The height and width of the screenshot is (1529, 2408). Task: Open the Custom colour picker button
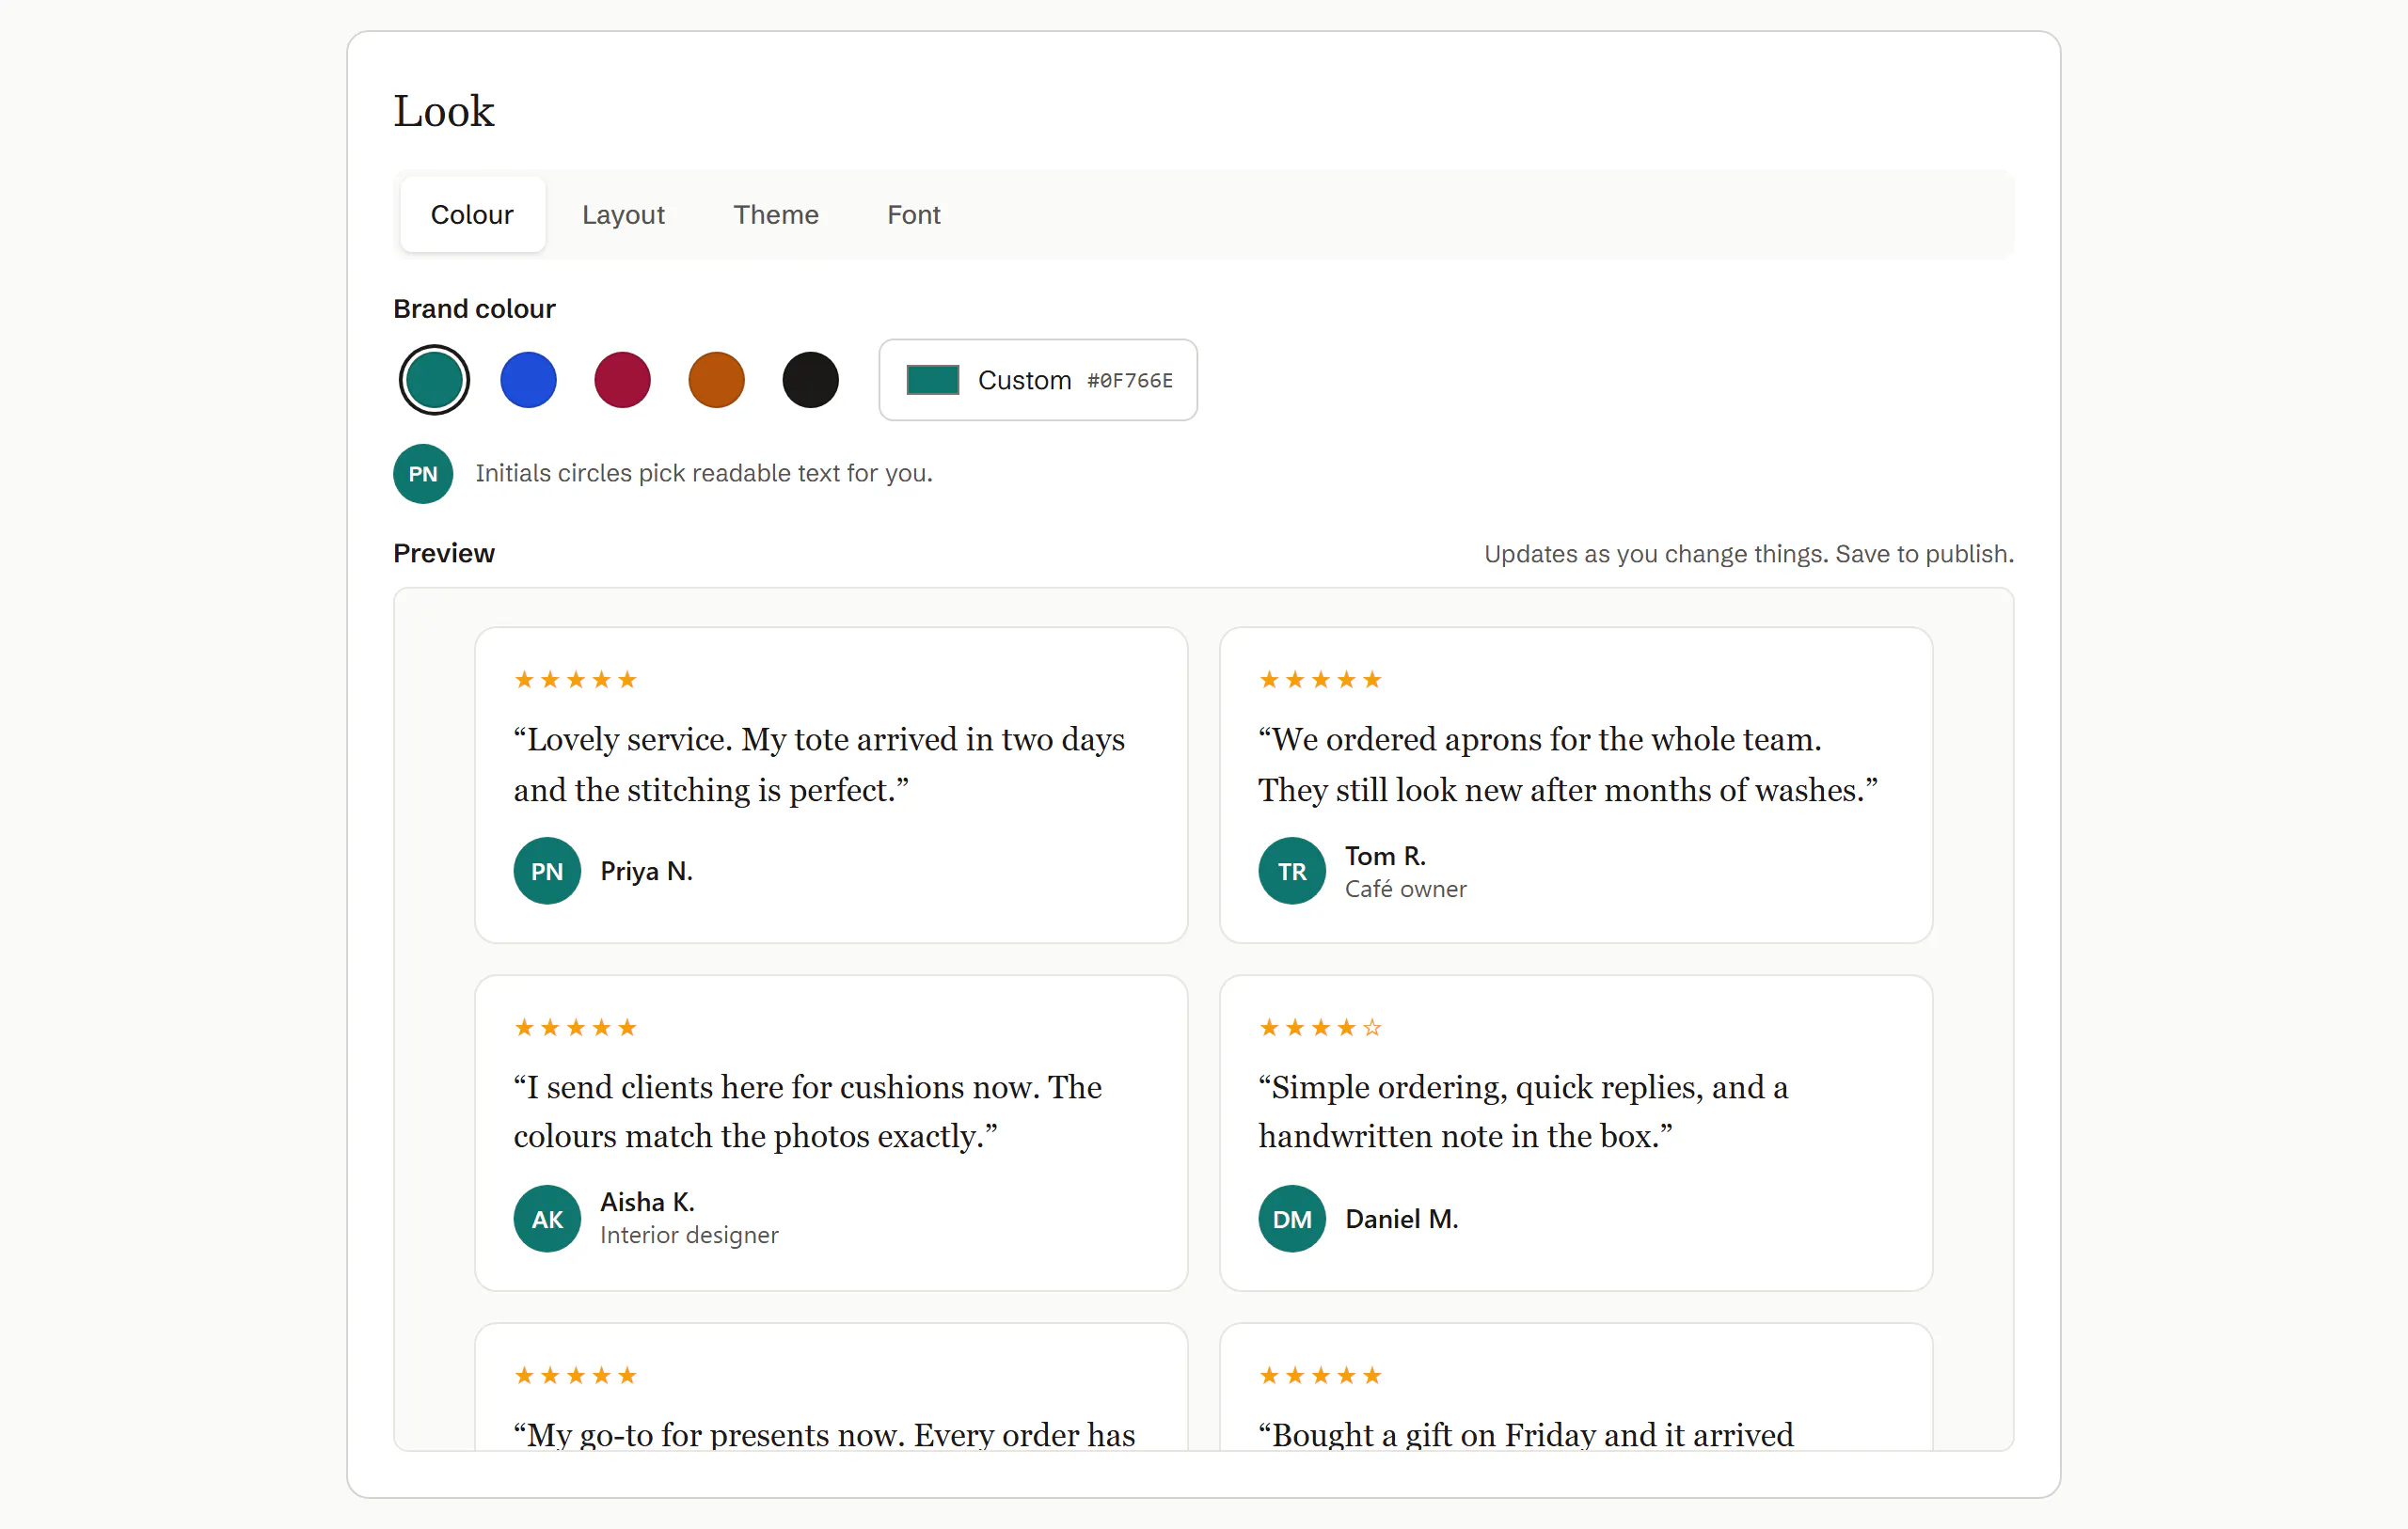pos(1038,380)
